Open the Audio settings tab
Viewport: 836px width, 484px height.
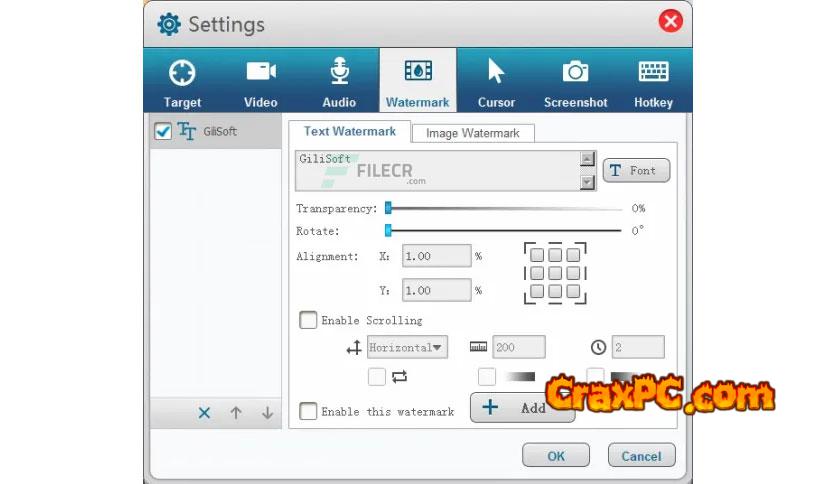(339, 81)
